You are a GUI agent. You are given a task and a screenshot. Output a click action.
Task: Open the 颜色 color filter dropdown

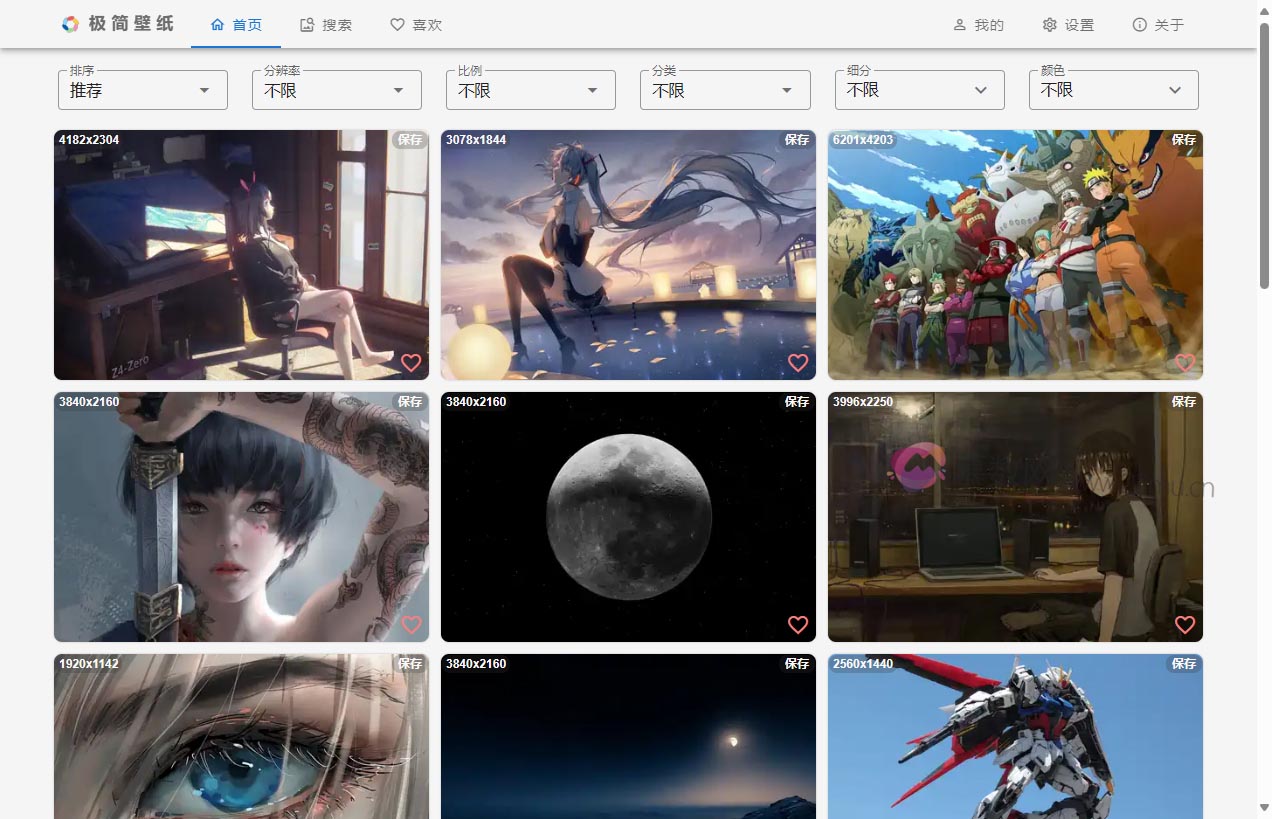[x=1113, y=90]
